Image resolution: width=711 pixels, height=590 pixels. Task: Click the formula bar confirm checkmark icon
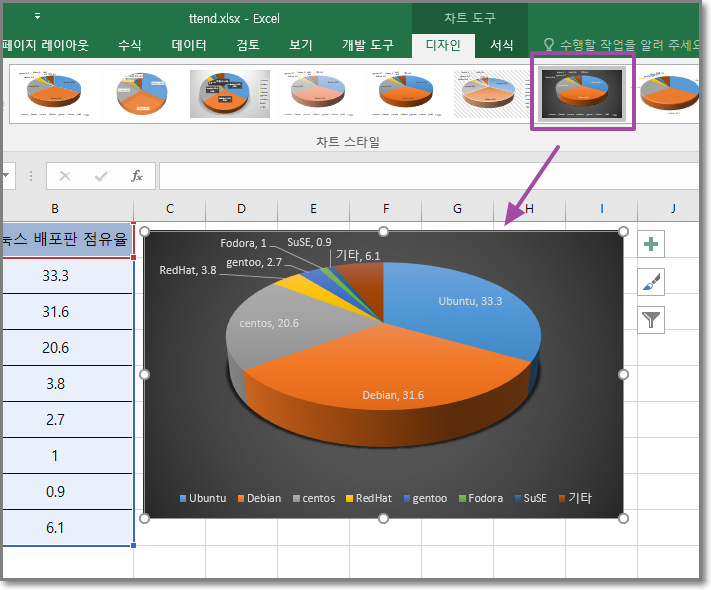pyautogui.click(x=101, y=176)
